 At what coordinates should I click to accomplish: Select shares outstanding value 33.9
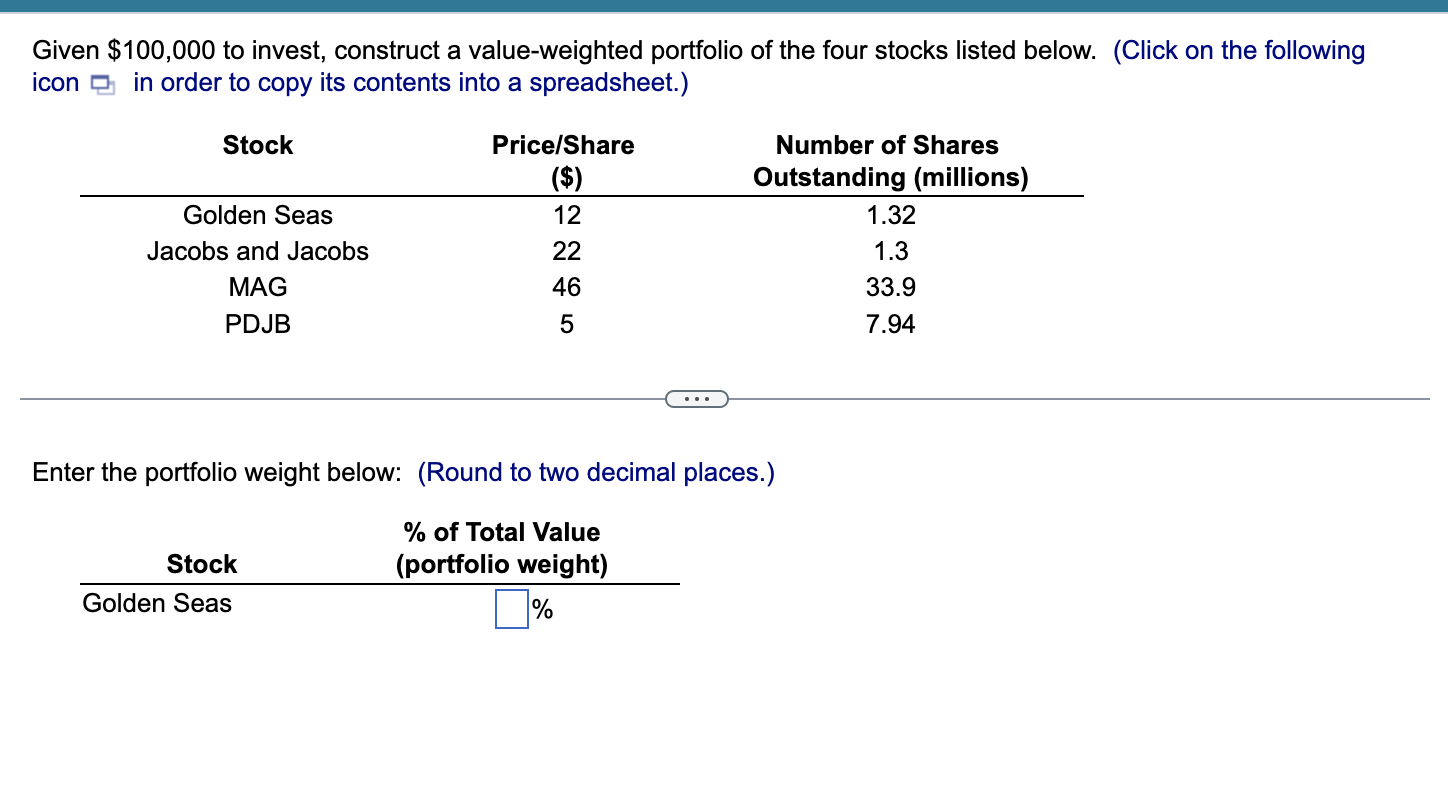tap(890, 288)
